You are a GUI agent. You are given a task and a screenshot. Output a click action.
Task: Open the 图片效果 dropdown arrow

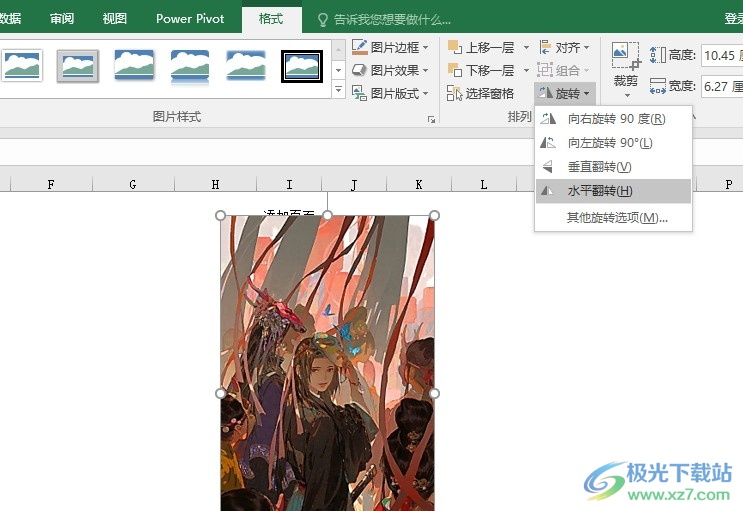[x=426, y=70]
